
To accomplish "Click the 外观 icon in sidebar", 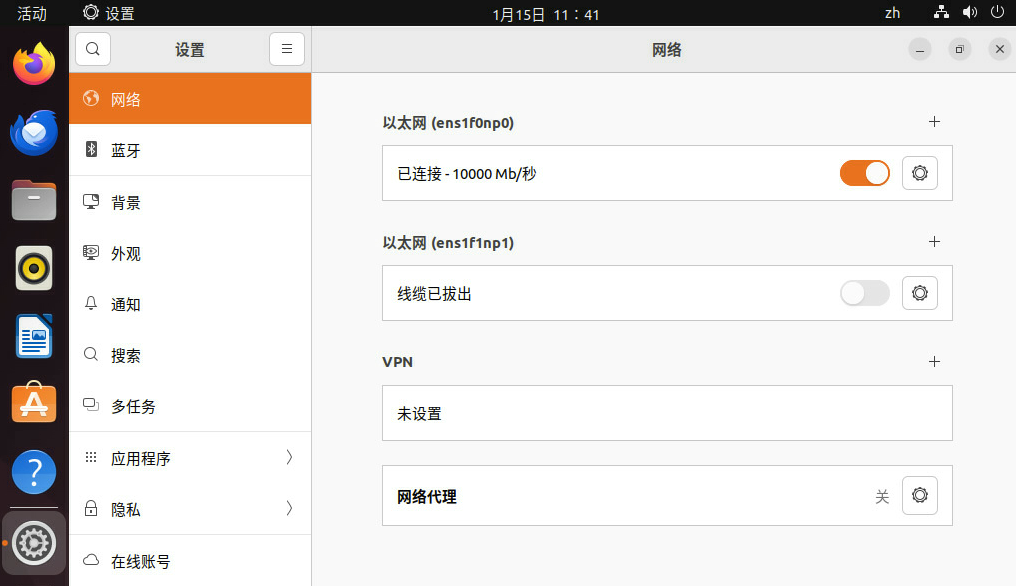I will (x=91, y=252).
